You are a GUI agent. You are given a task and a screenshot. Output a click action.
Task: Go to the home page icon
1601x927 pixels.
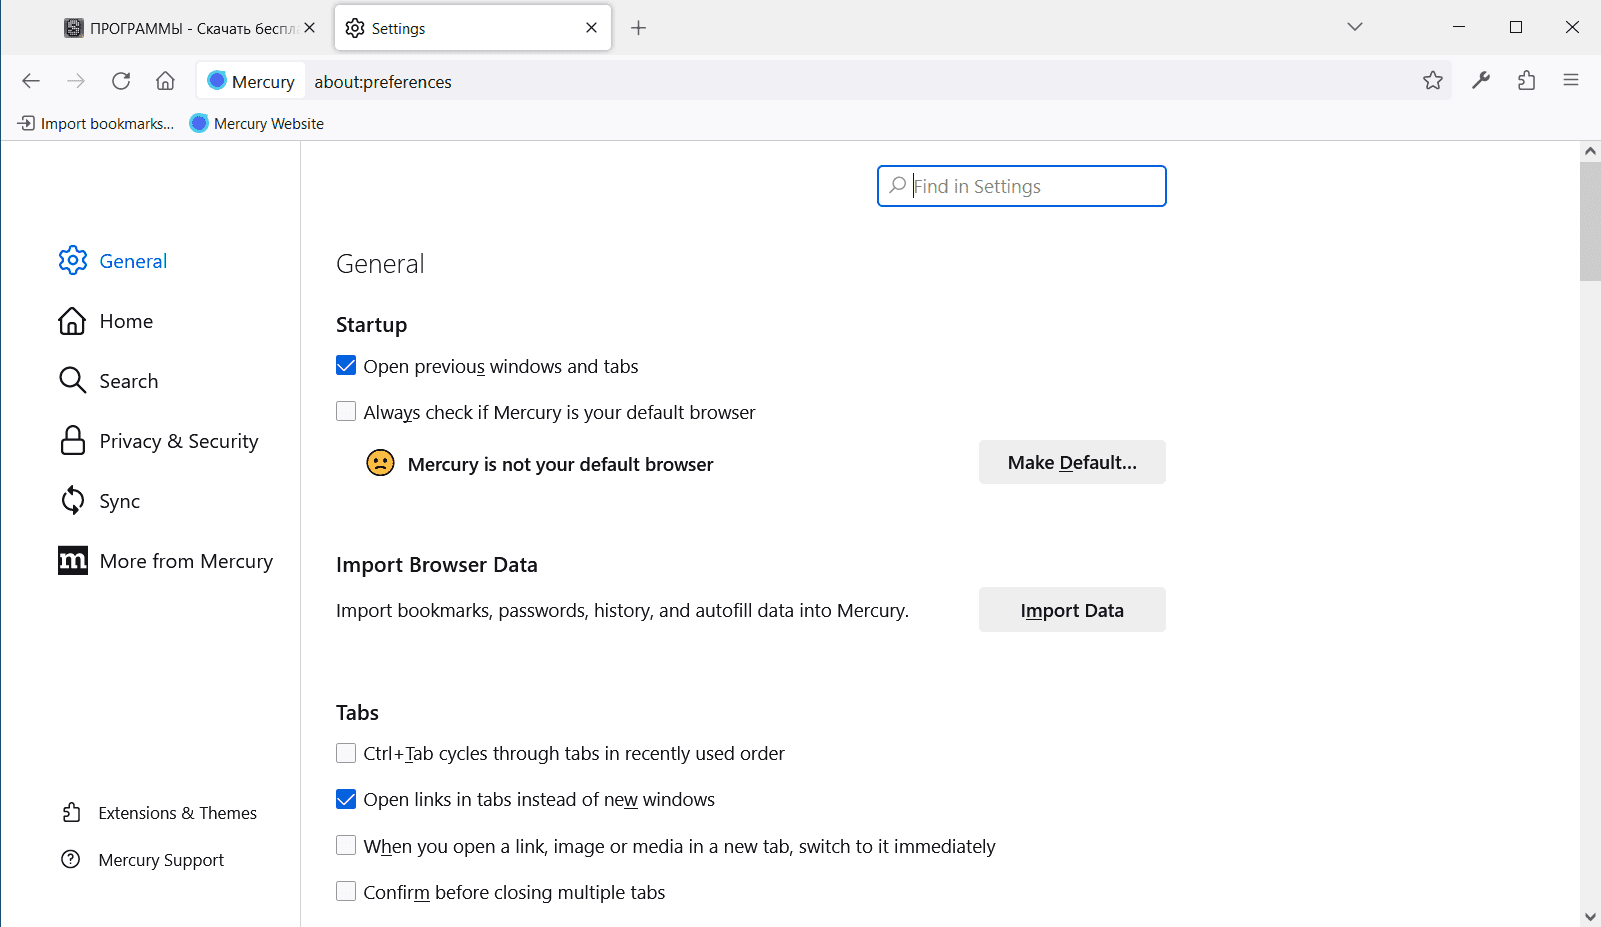coord(166,81)
